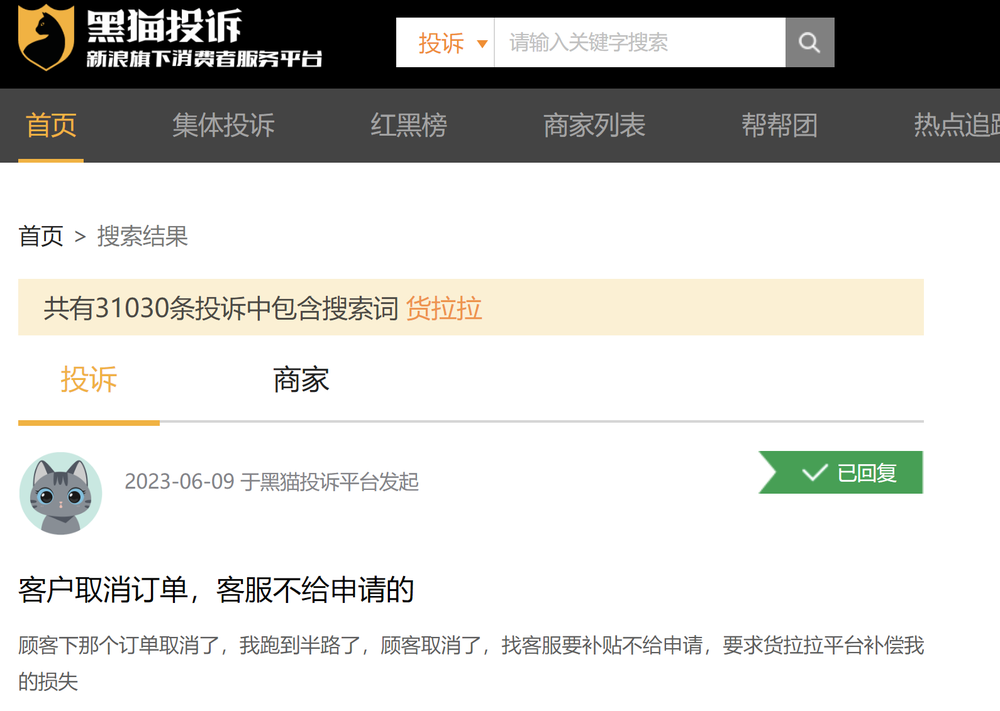The image size is (1000, 711).
Task: Click the complaint description starting 顾客下那个订单取消了
Action: (471, 663)
